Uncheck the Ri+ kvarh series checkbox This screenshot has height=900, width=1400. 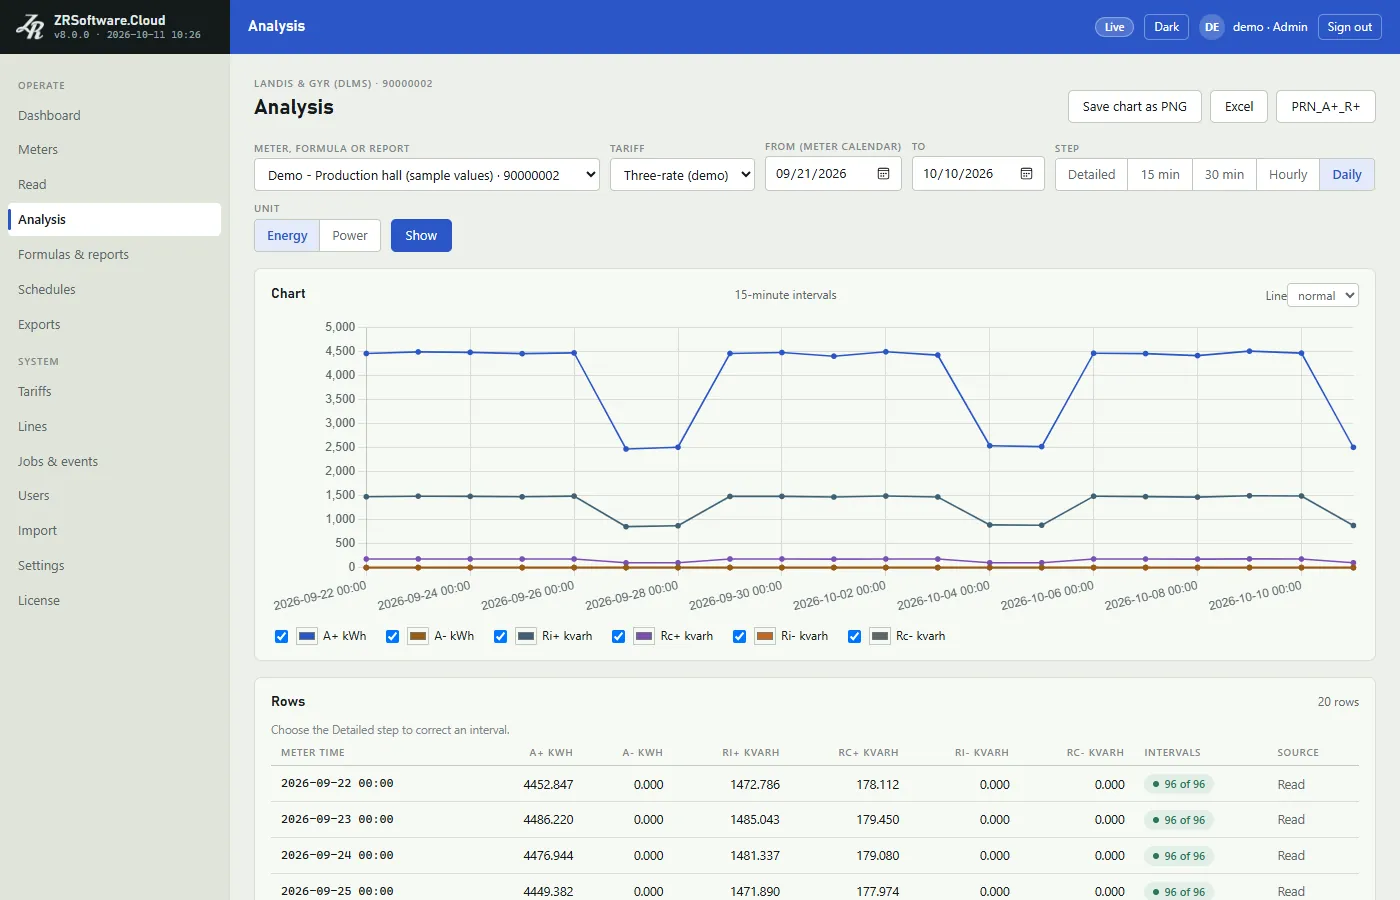pyautogui.click(x=500, y=636)
